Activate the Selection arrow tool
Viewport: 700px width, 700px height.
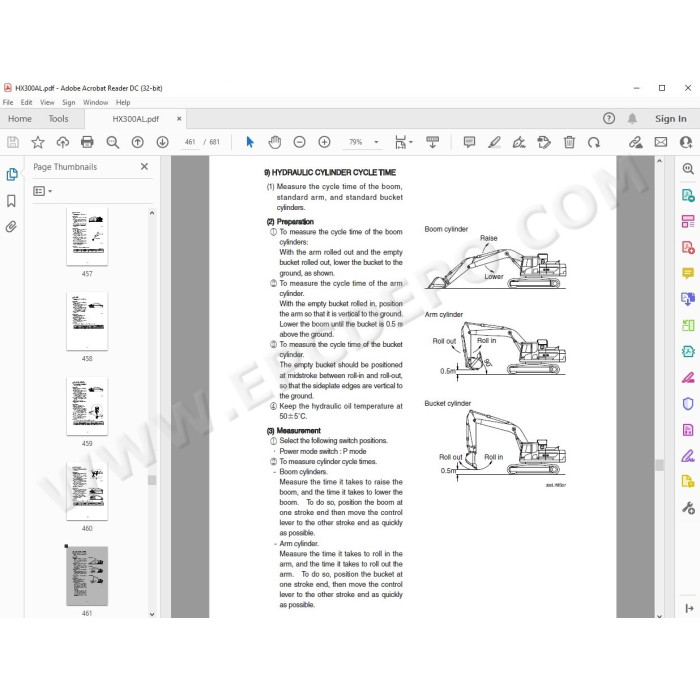250,142
